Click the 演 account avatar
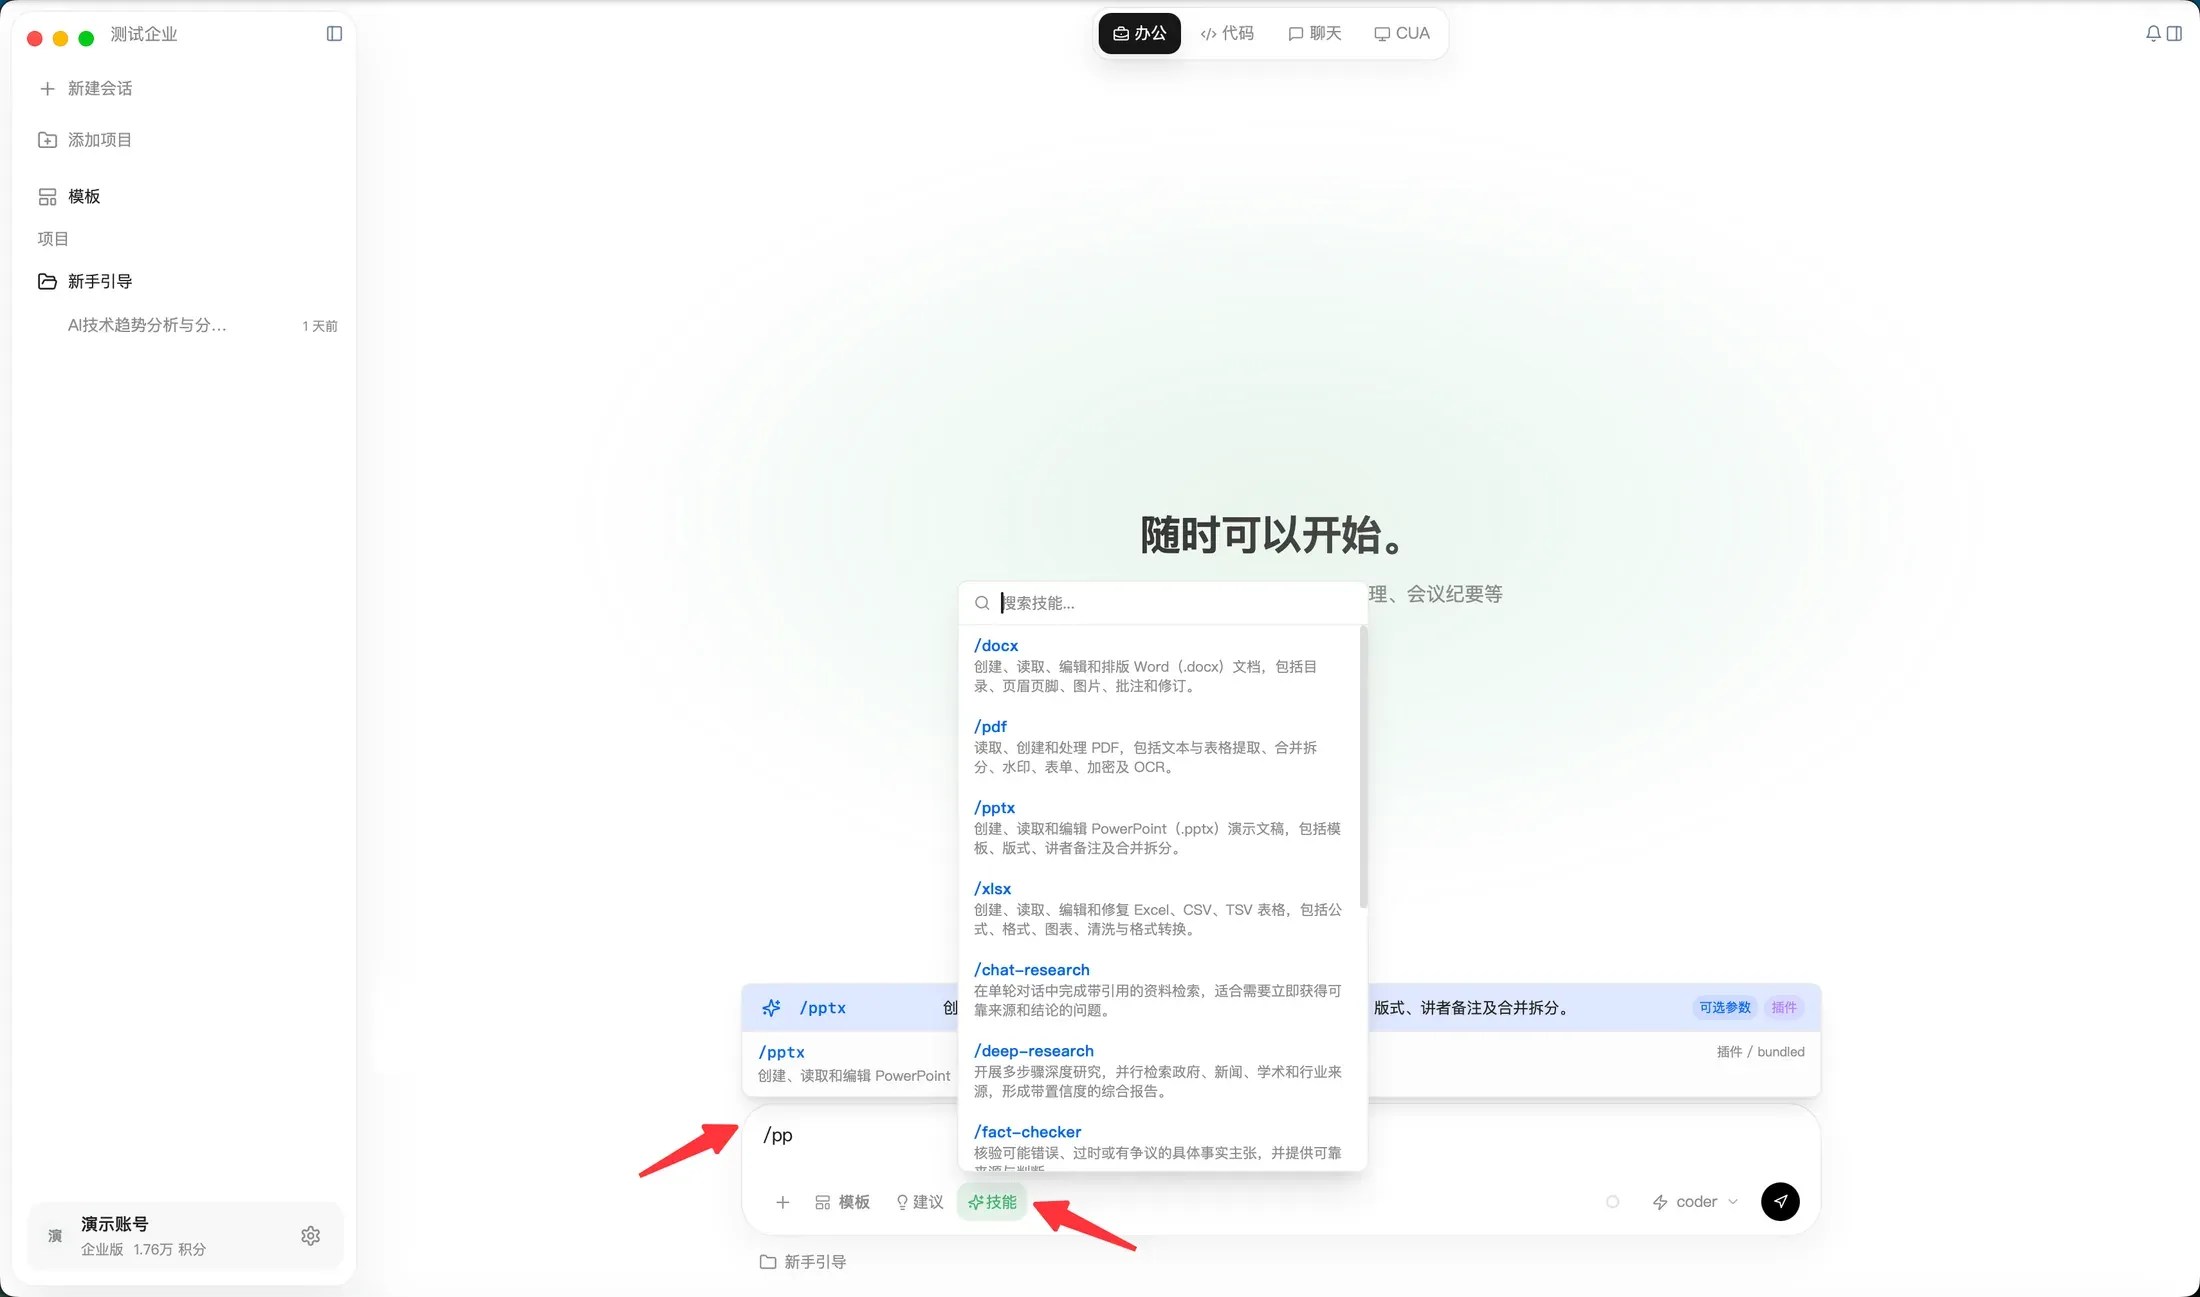 pyautogui.click(x=55, y=1236)
